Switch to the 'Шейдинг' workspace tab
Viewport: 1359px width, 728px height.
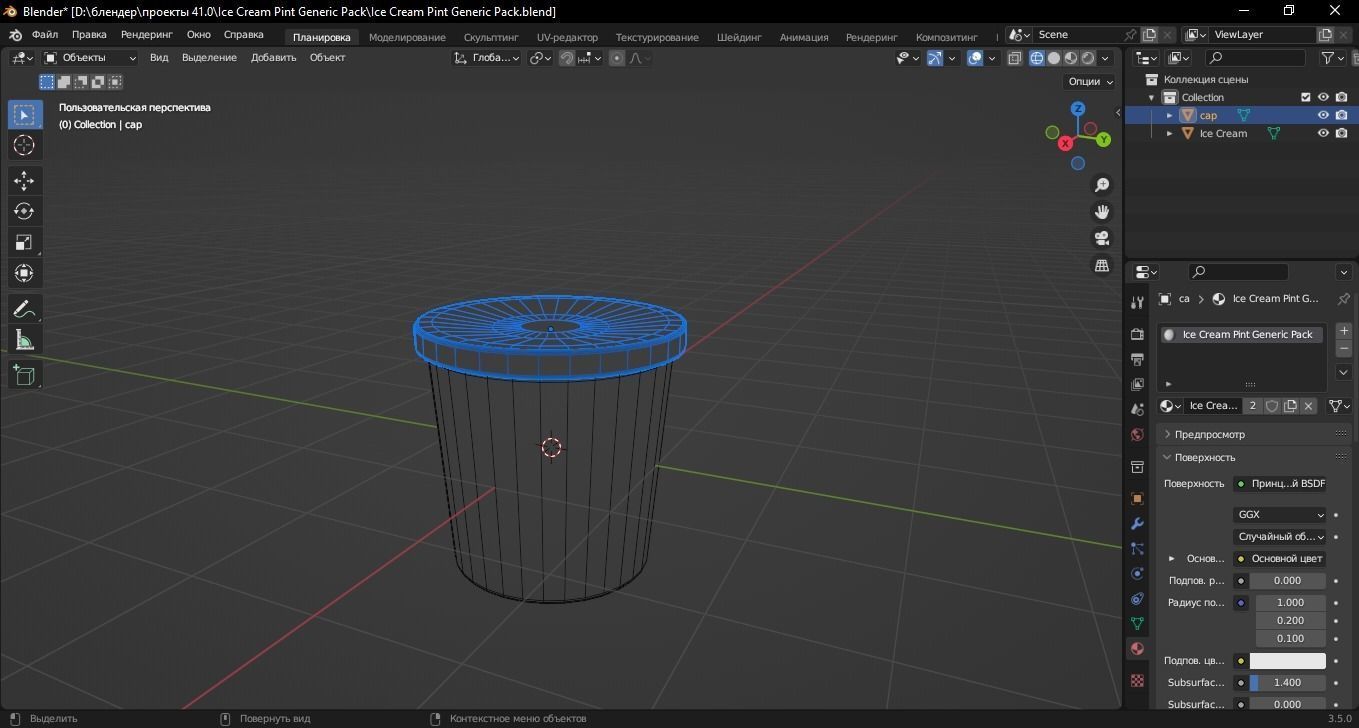coord(739,37)
